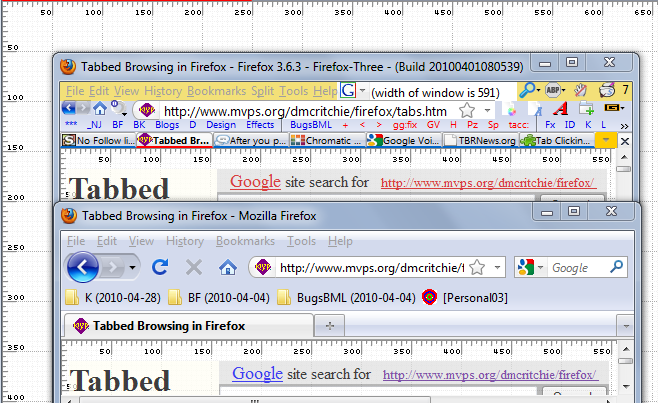Image resolution: width=658 pixels, height=403 pixels.
Task: Switch to the No Follow li... tab in the upper window
Action: pos(99,140)
